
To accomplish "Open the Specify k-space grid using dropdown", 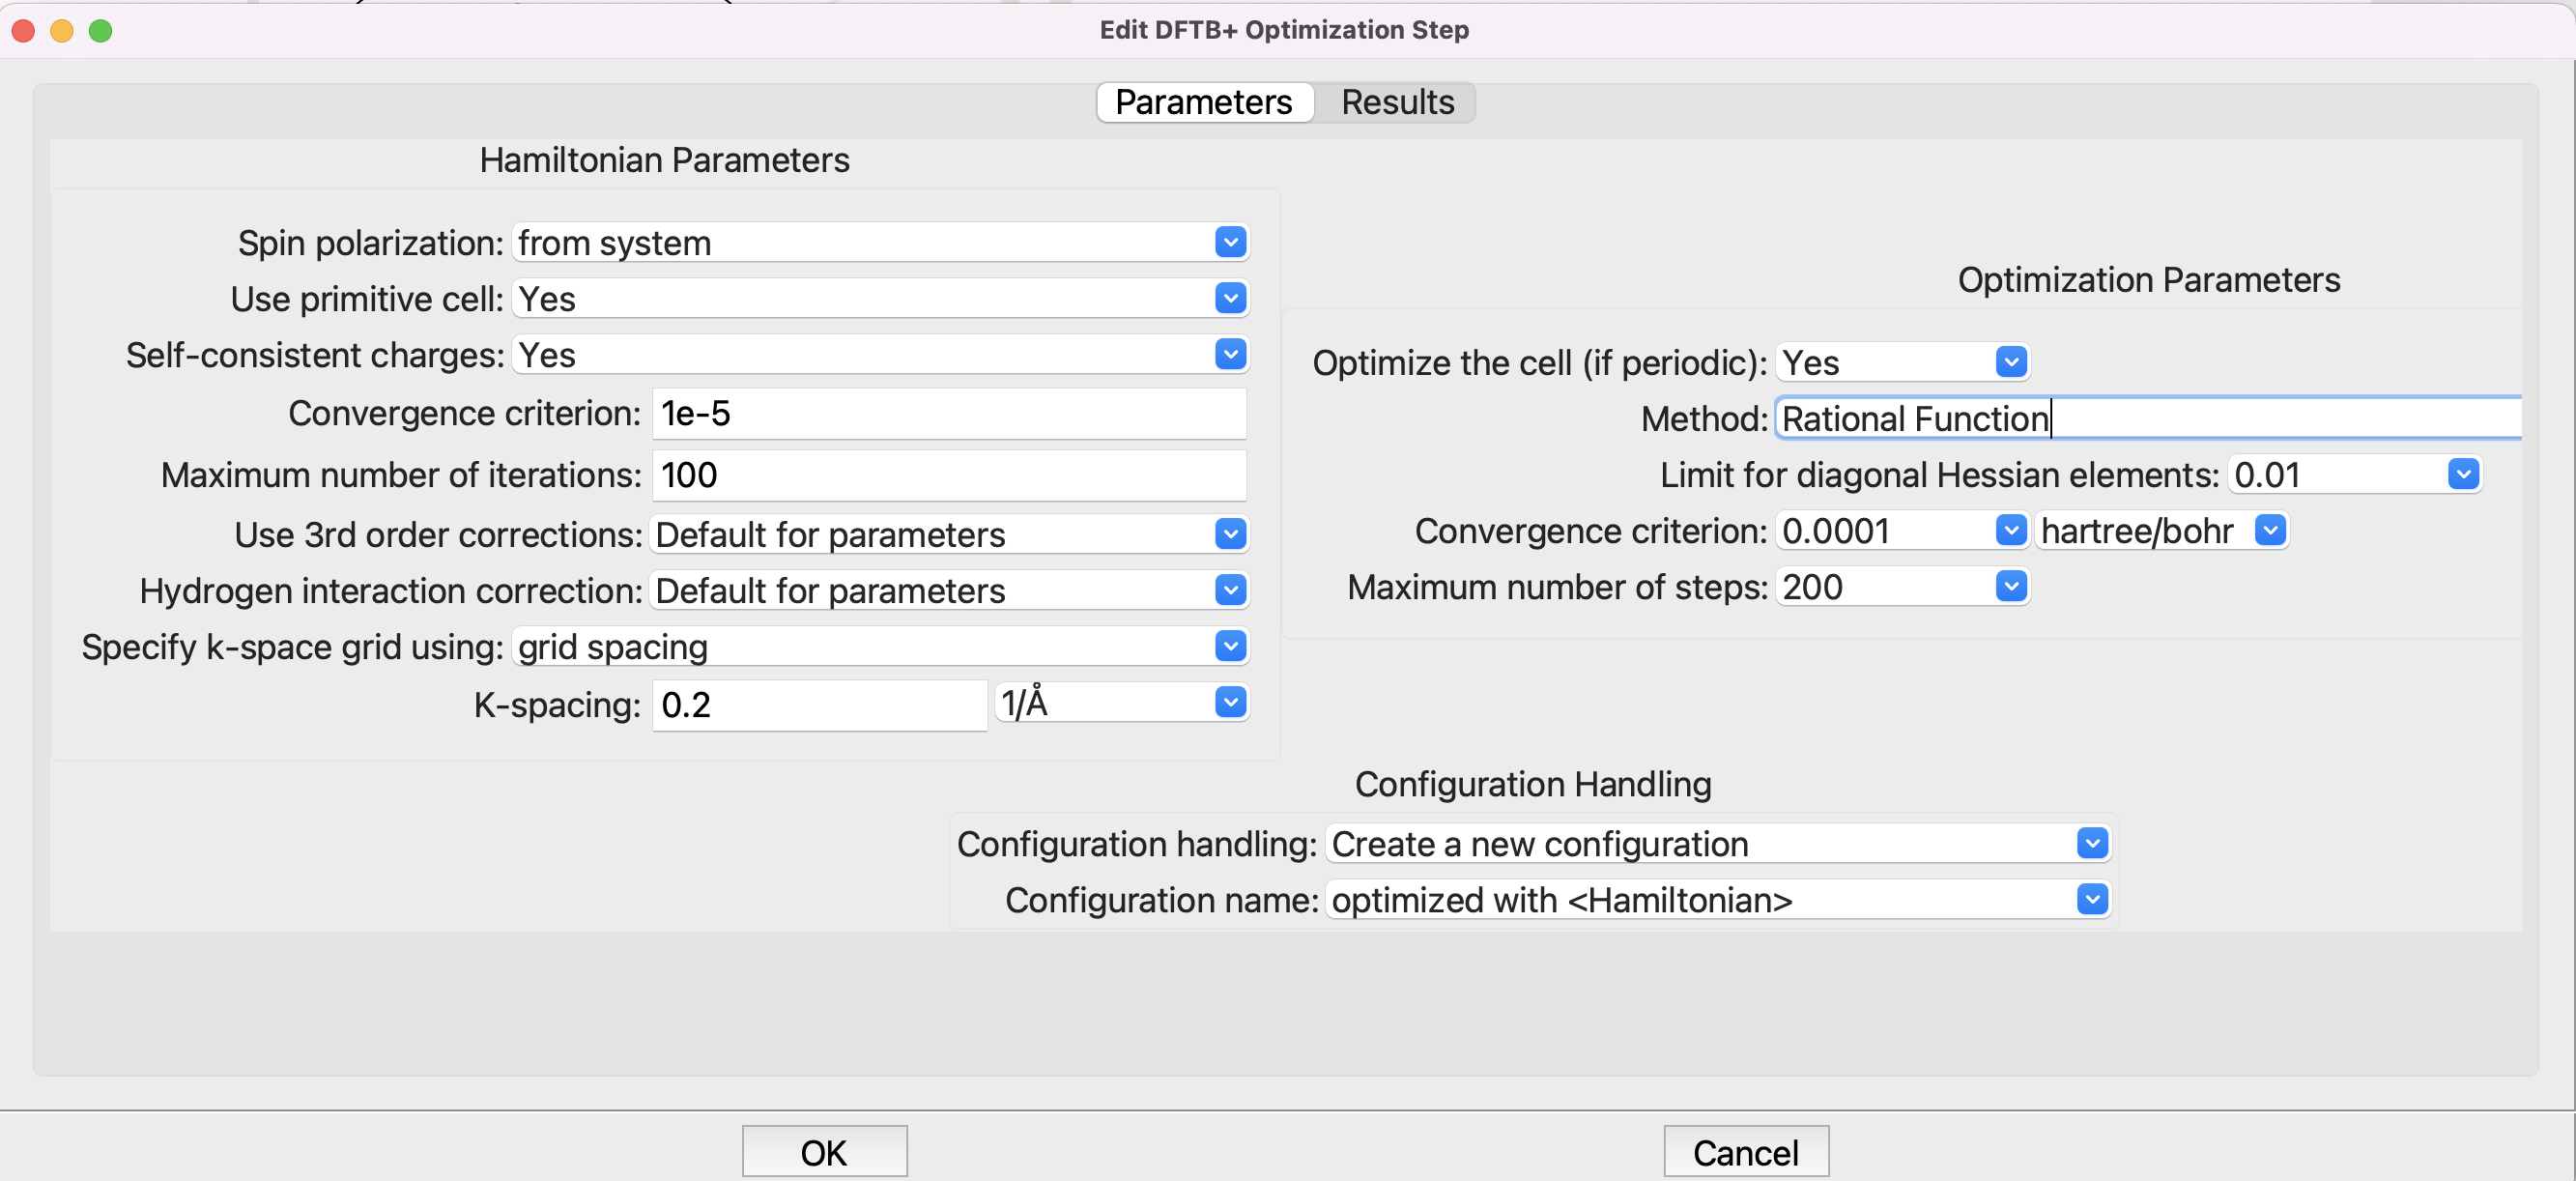I will click(880, 647).
